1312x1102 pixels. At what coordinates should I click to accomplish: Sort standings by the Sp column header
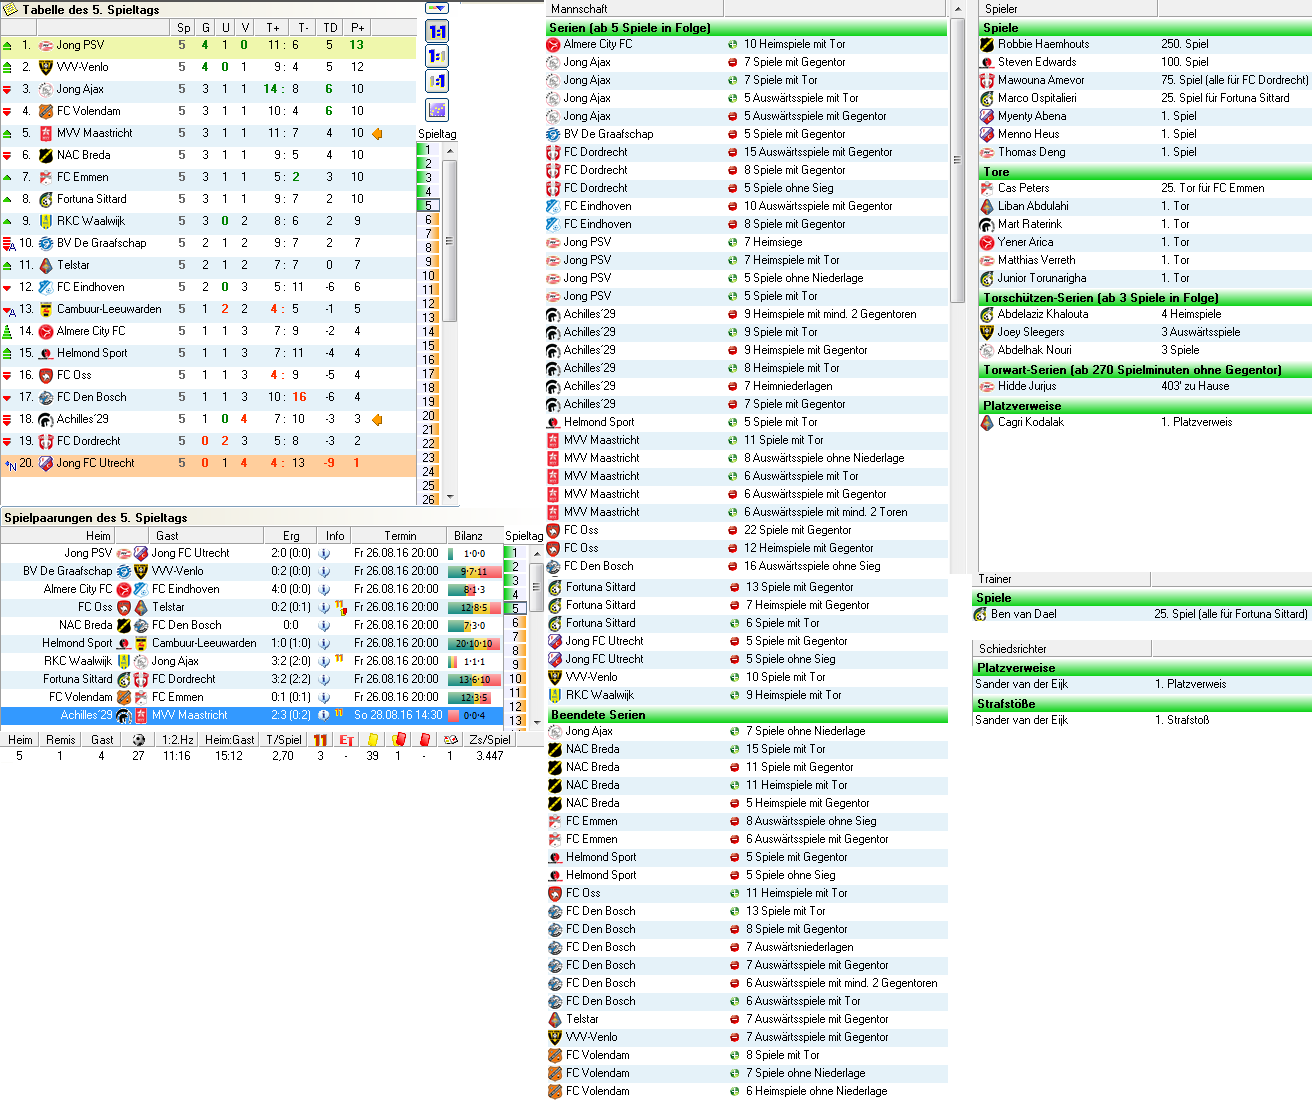(x=184, y=28)
